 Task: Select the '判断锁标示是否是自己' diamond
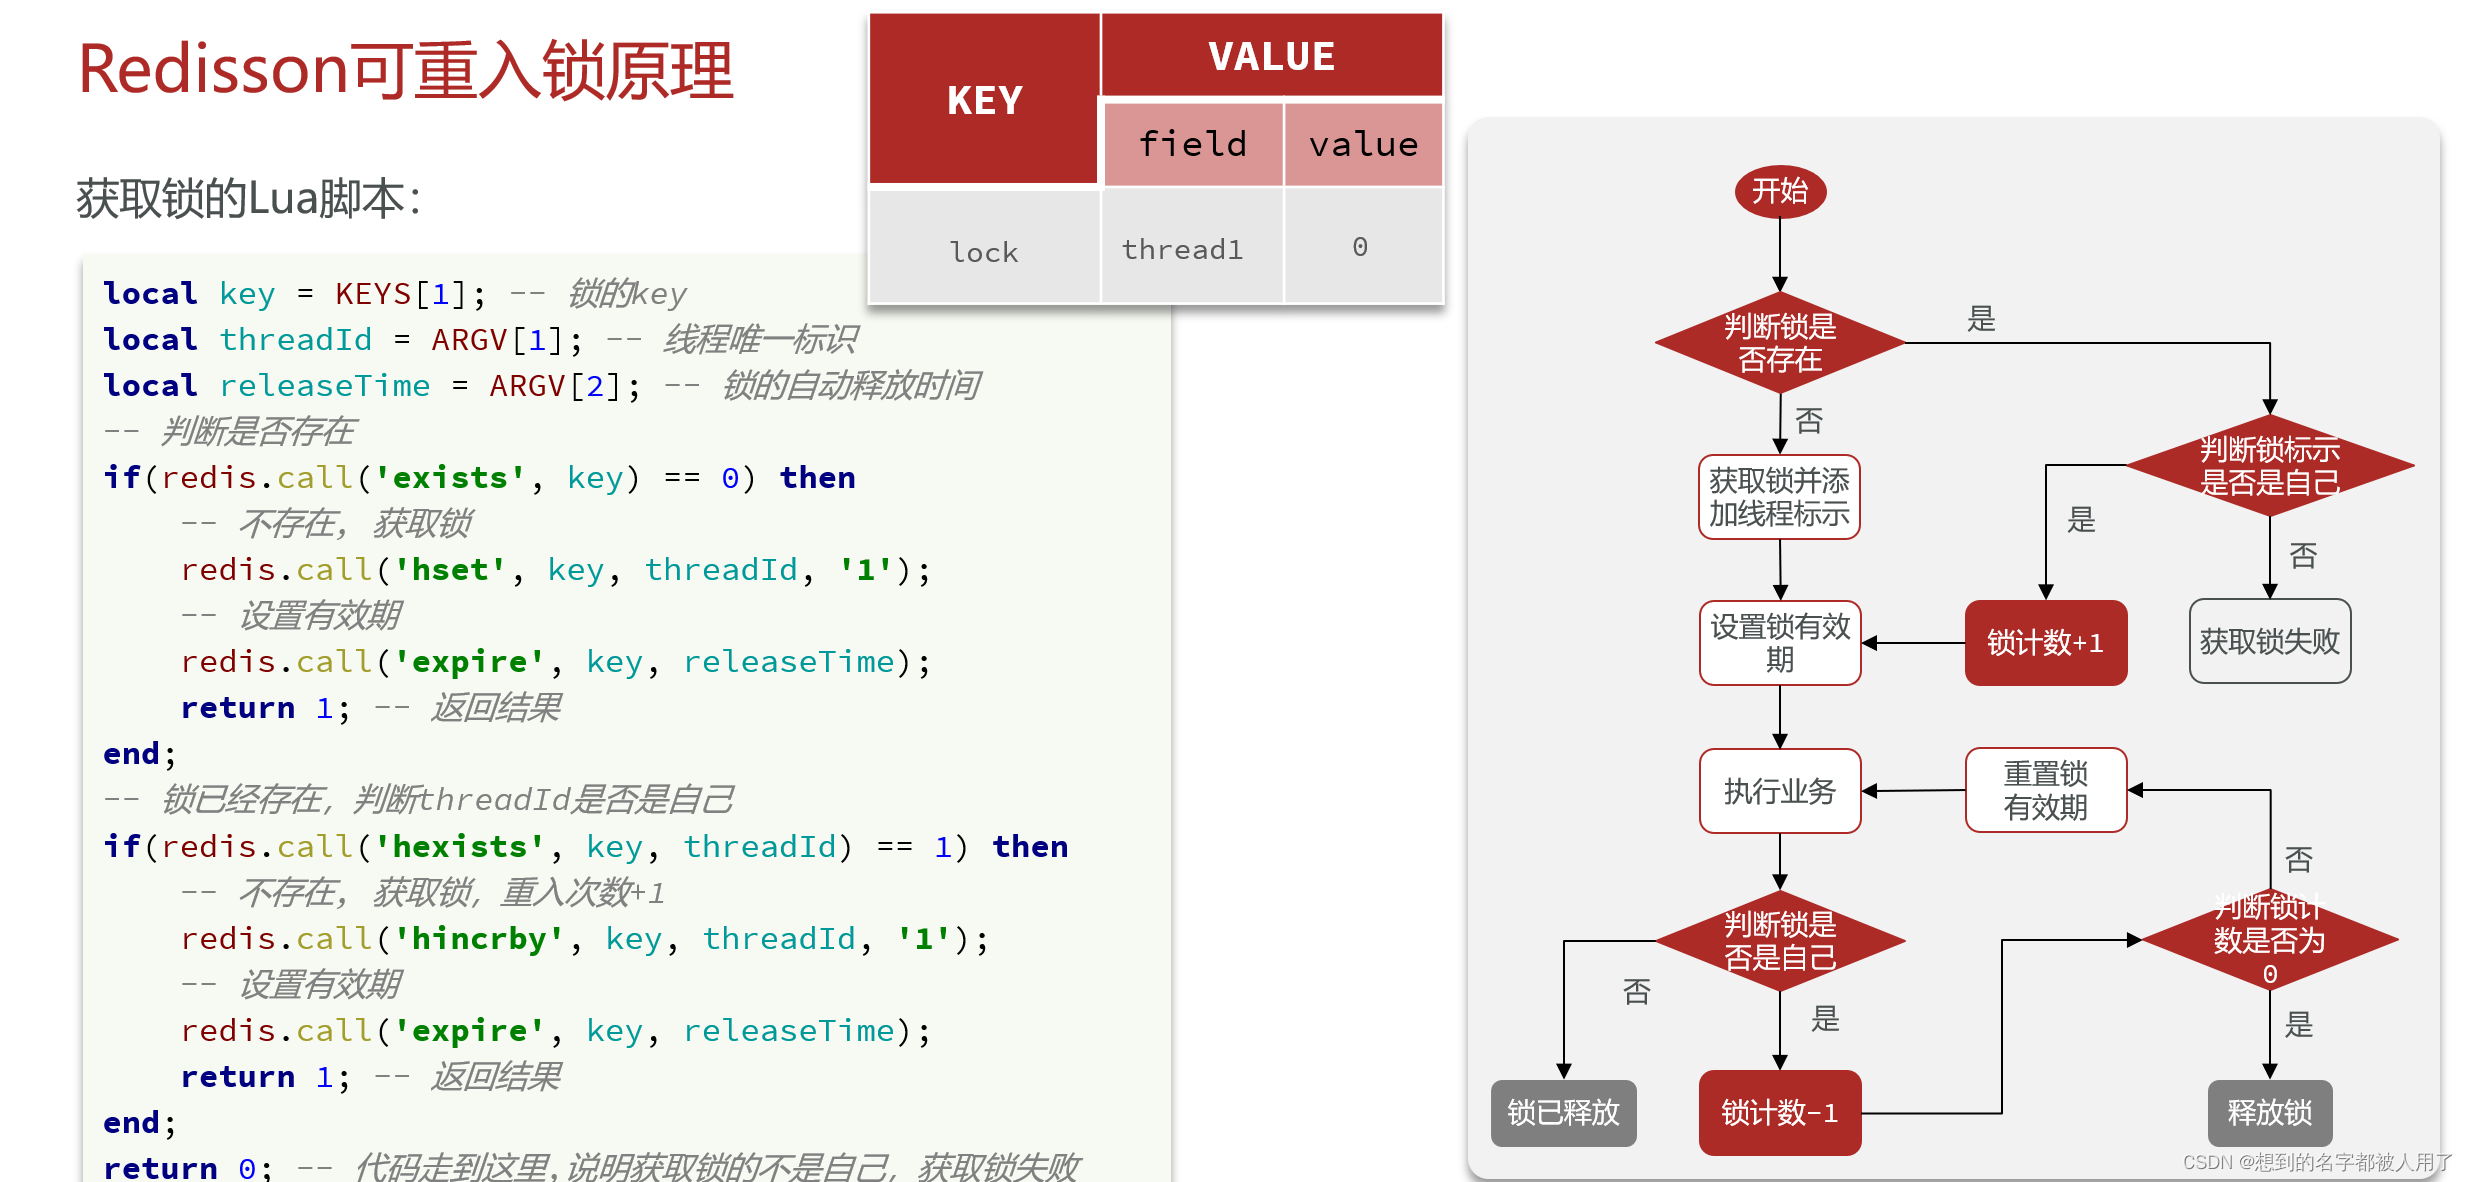2270,466
